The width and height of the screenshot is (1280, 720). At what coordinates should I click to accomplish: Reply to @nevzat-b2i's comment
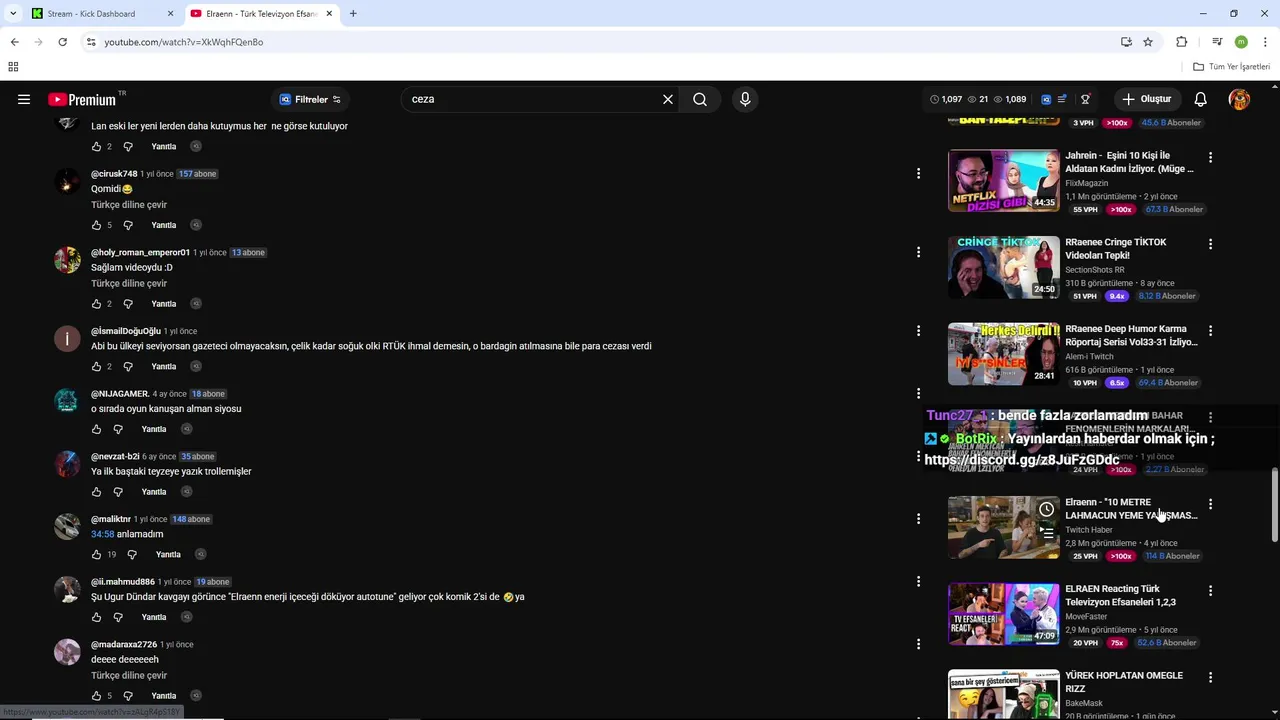154,492
